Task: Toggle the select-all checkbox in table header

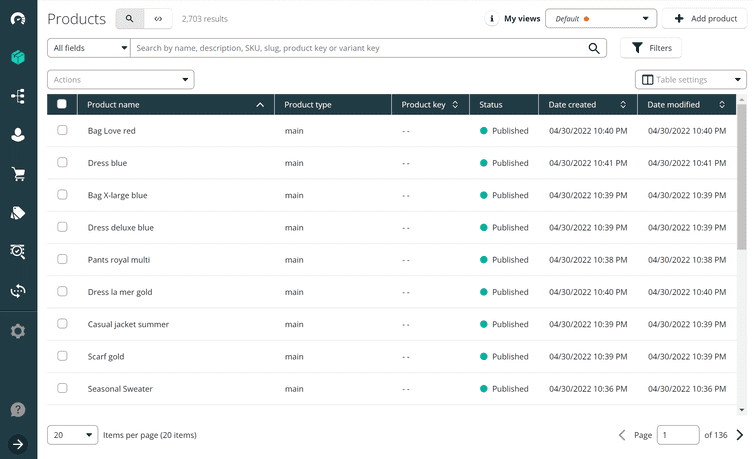Action: tap(62, 104)
